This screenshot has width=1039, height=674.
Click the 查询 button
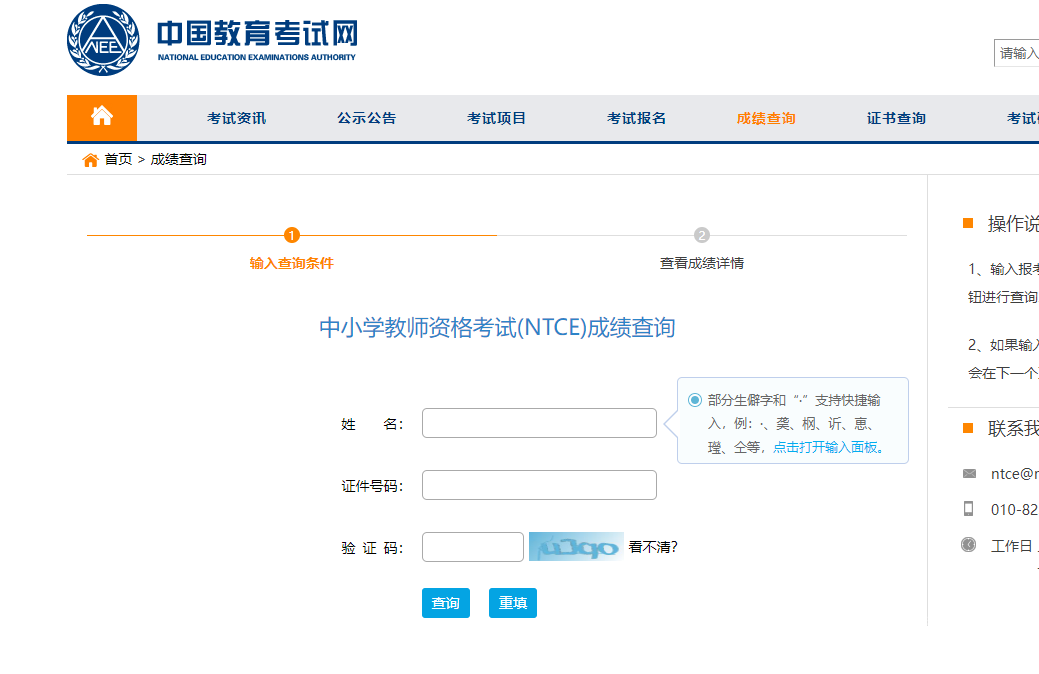coord(446,603)
